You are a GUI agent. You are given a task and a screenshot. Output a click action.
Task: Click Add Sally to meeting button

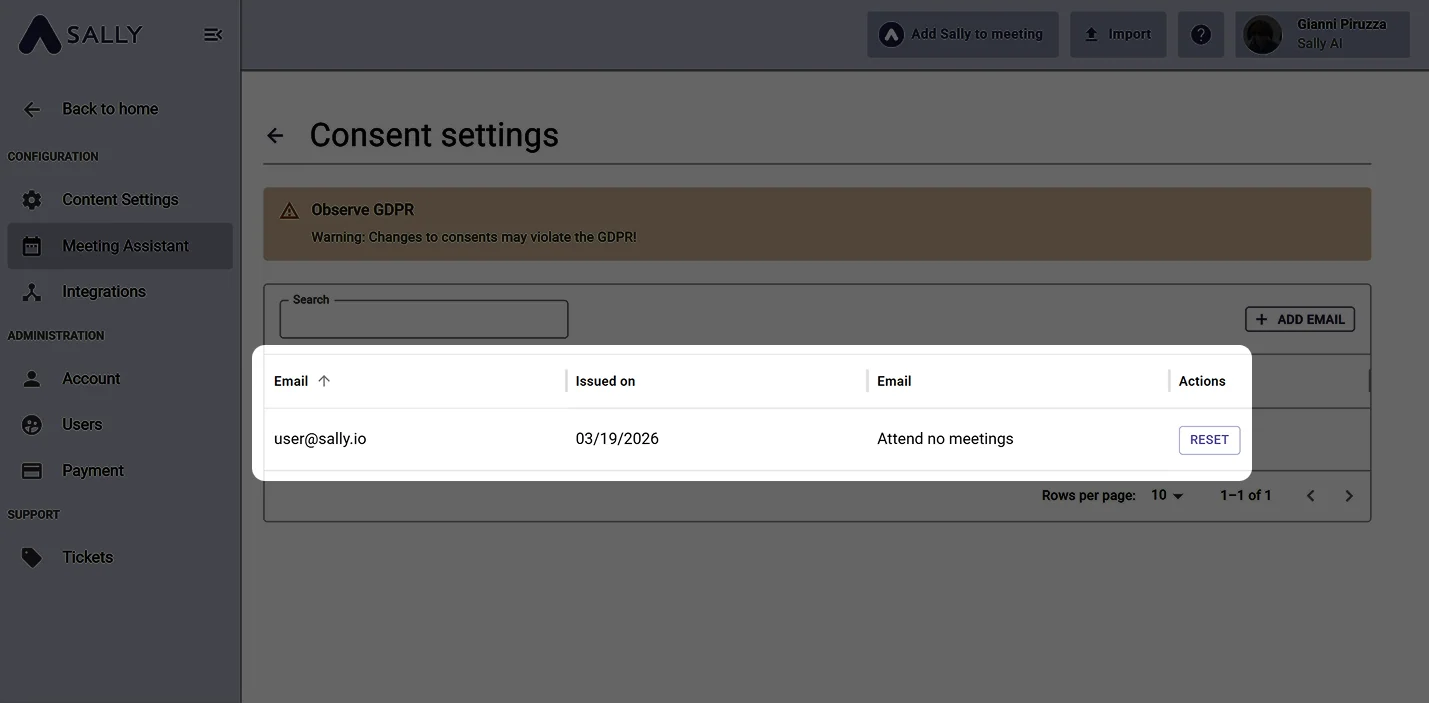pyautogui.click(x=962, y=35)
